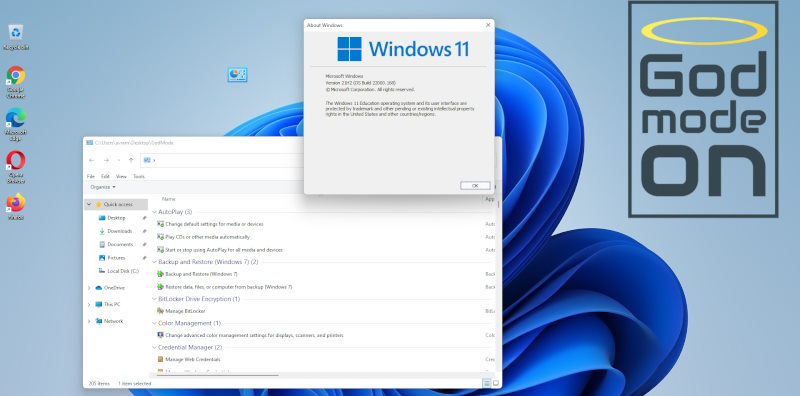Switch to details view in status bar
Image resolution: width=800 pixels, height=396 pixels.
tap(486, 383)
